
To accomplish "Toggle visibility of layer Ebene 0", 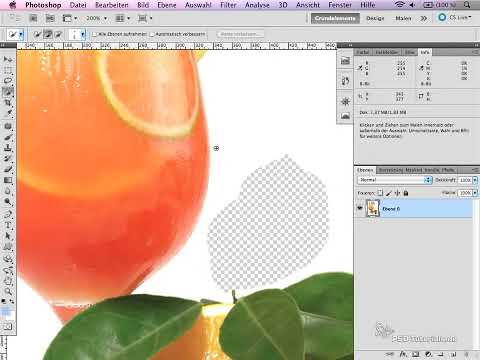I will click(360, 208).
